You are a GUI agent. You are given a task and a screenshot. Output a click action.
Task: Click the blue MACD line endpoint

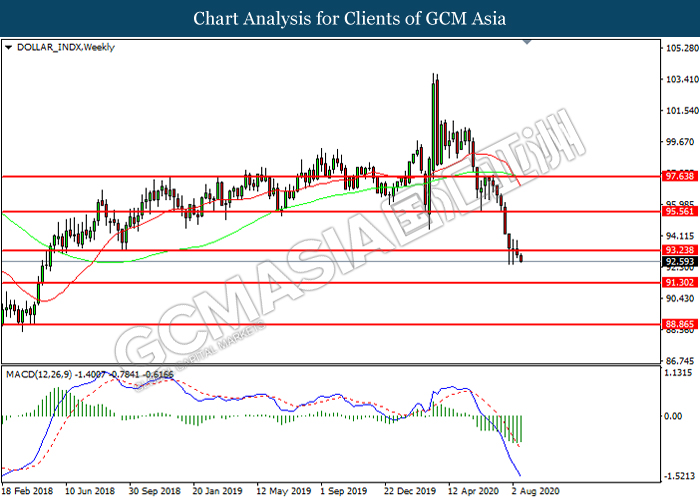[x=520, y=475]
